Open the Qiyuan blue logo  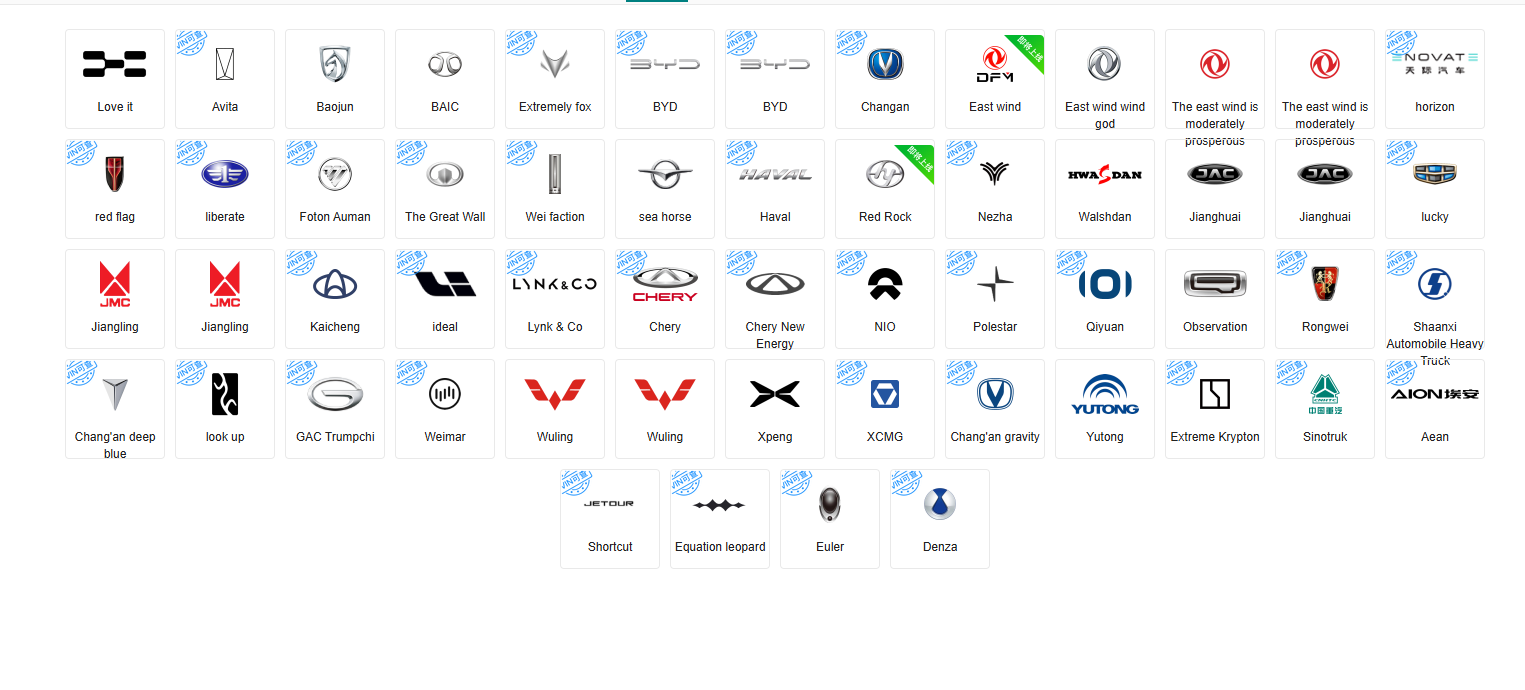(1105, 284)
